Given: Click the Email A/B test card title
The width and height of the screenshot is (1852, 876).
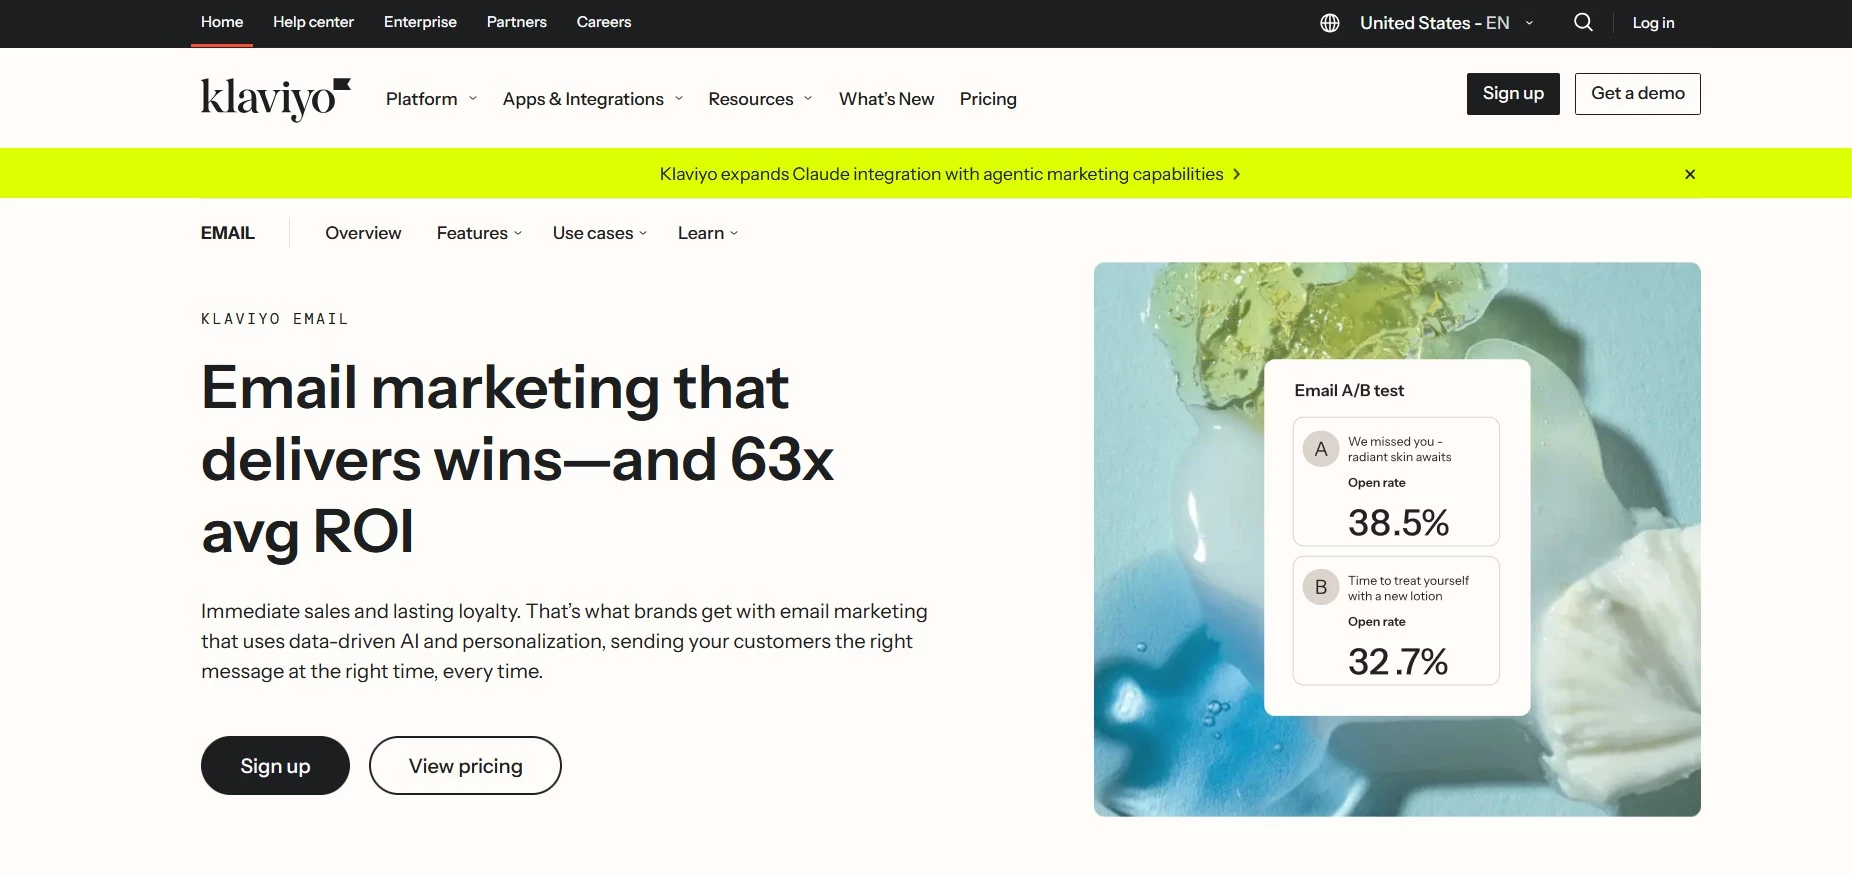Looking at the screenshot, I should coord(1349,391).
